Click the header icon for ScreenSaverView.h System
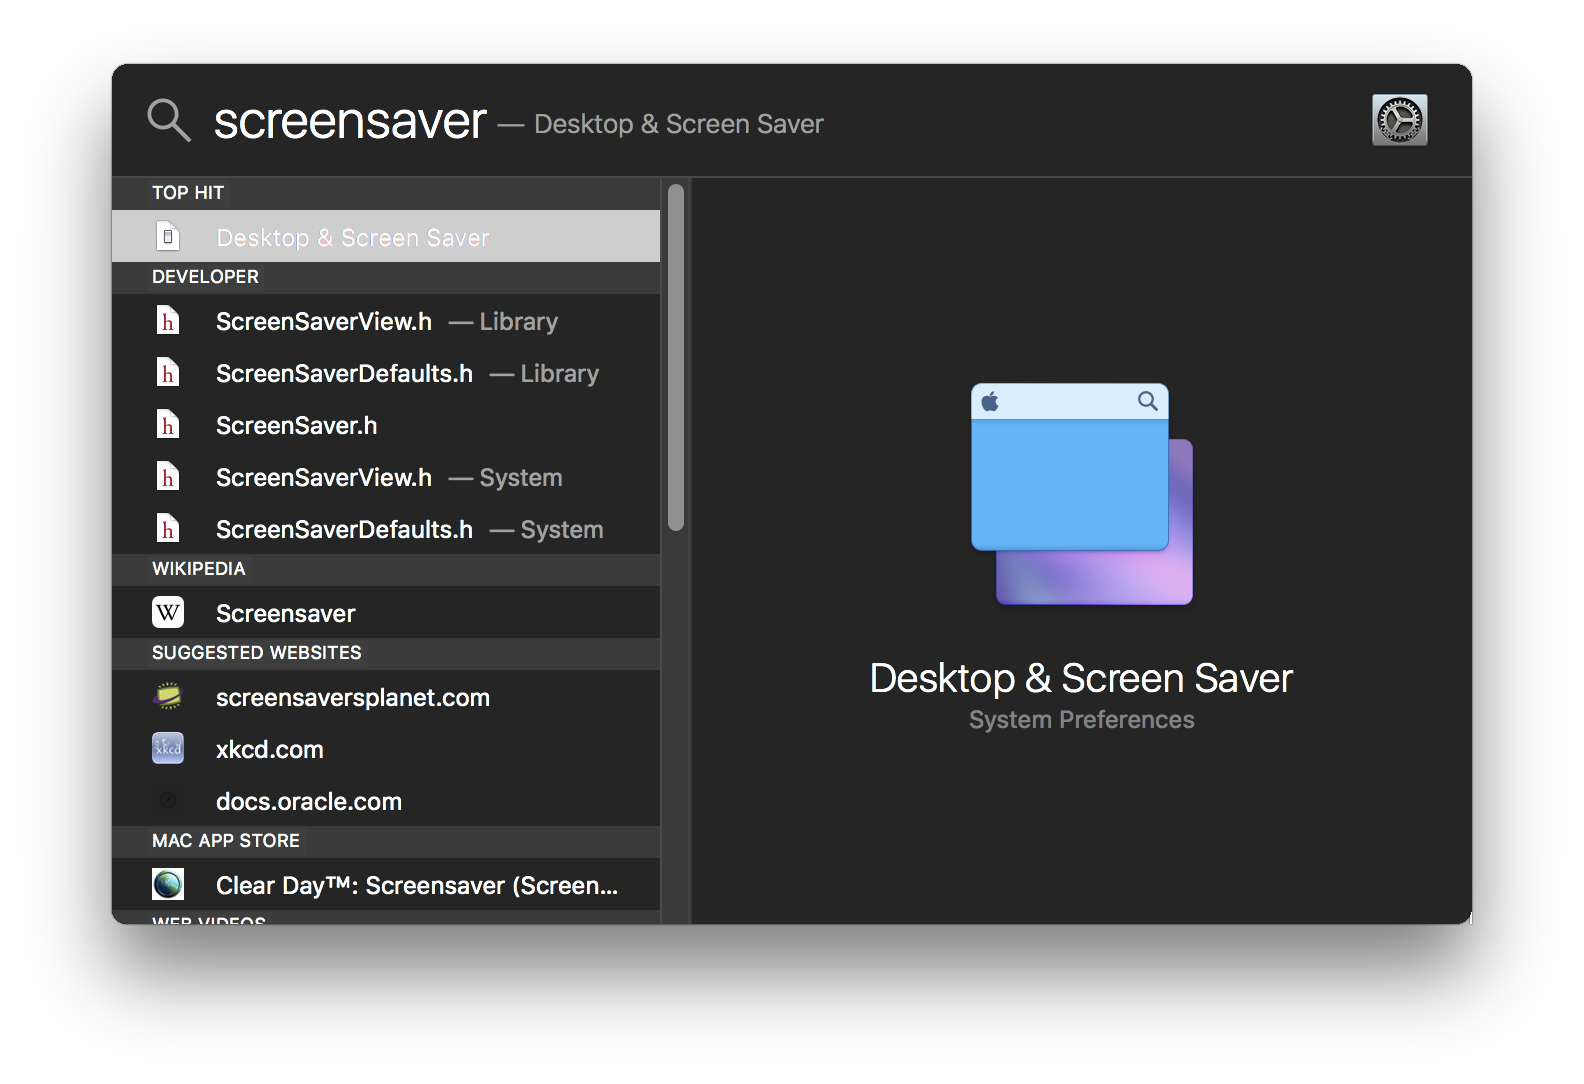The height and width of the screenshot is (1084, 1584). click(168, 477)
